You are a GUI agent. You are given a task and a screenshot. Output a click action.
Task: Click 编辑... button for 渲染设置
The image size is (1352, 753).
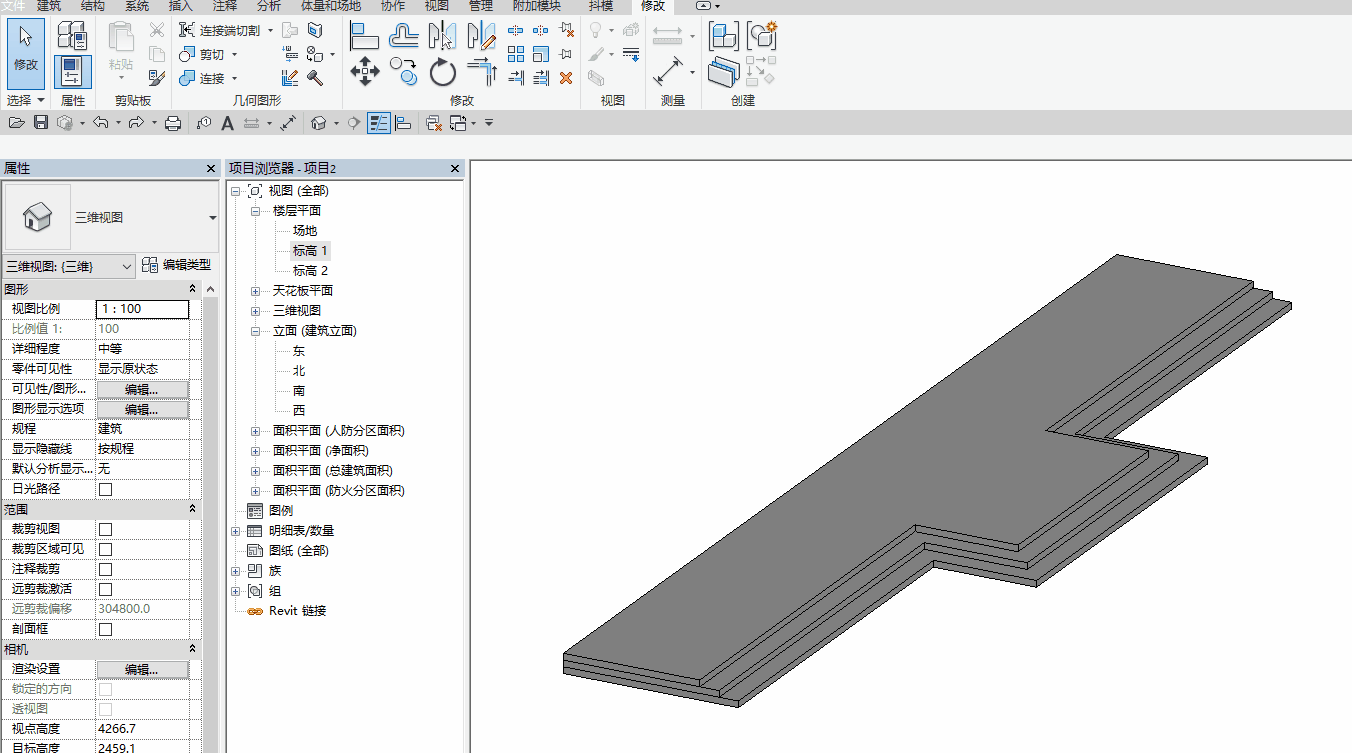(142, 669)
